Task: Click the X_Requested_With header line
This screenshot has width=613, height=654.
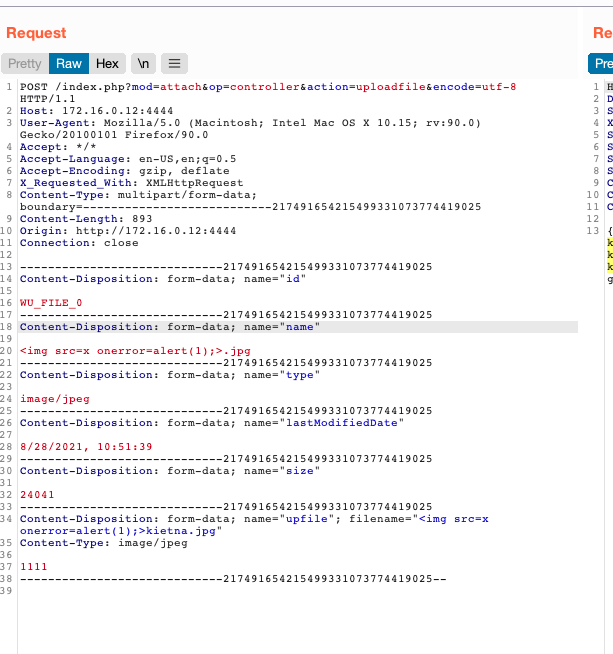Action: coord(131,183)
